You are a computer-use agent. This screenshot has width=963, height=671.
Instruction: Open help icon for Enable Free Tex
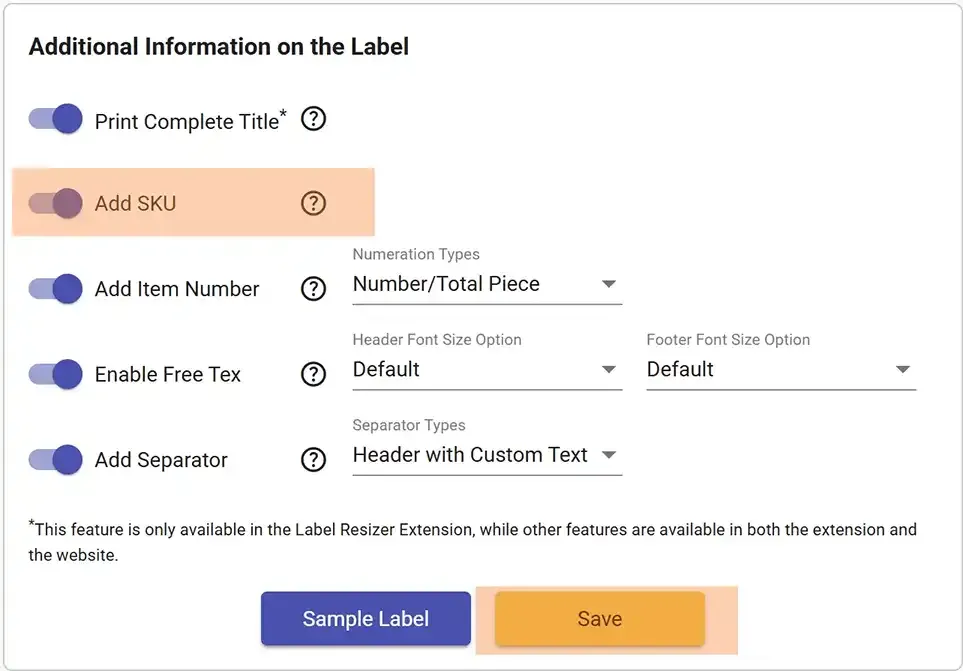click(313, 374)
